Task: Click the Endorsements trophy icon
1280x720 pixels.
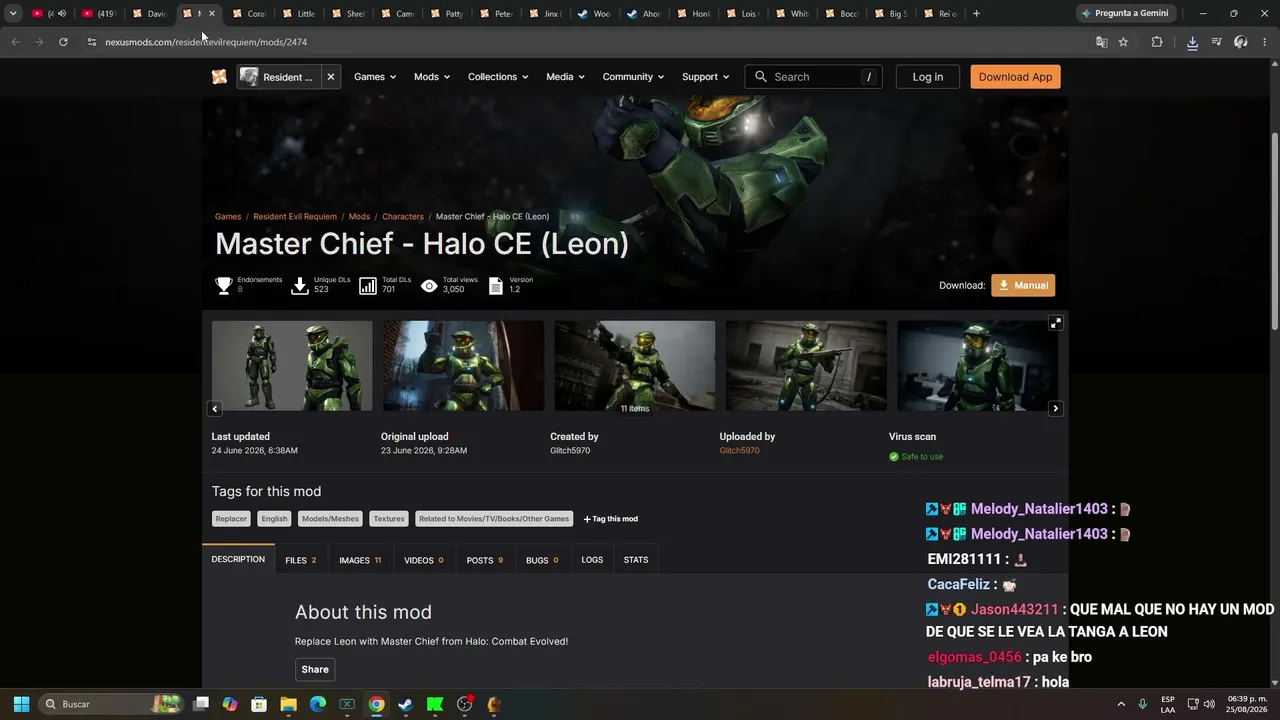Action: pyautogui.click(x=224, y=286)
